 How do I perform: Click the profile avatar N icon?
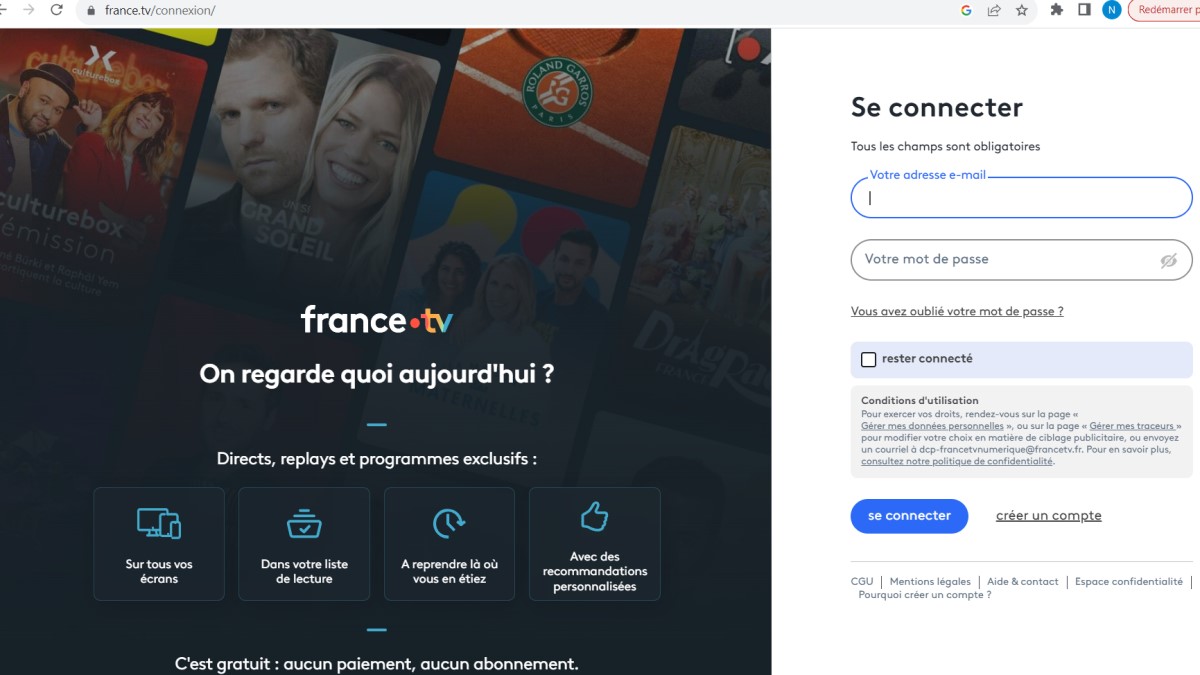click(1111, 10)
